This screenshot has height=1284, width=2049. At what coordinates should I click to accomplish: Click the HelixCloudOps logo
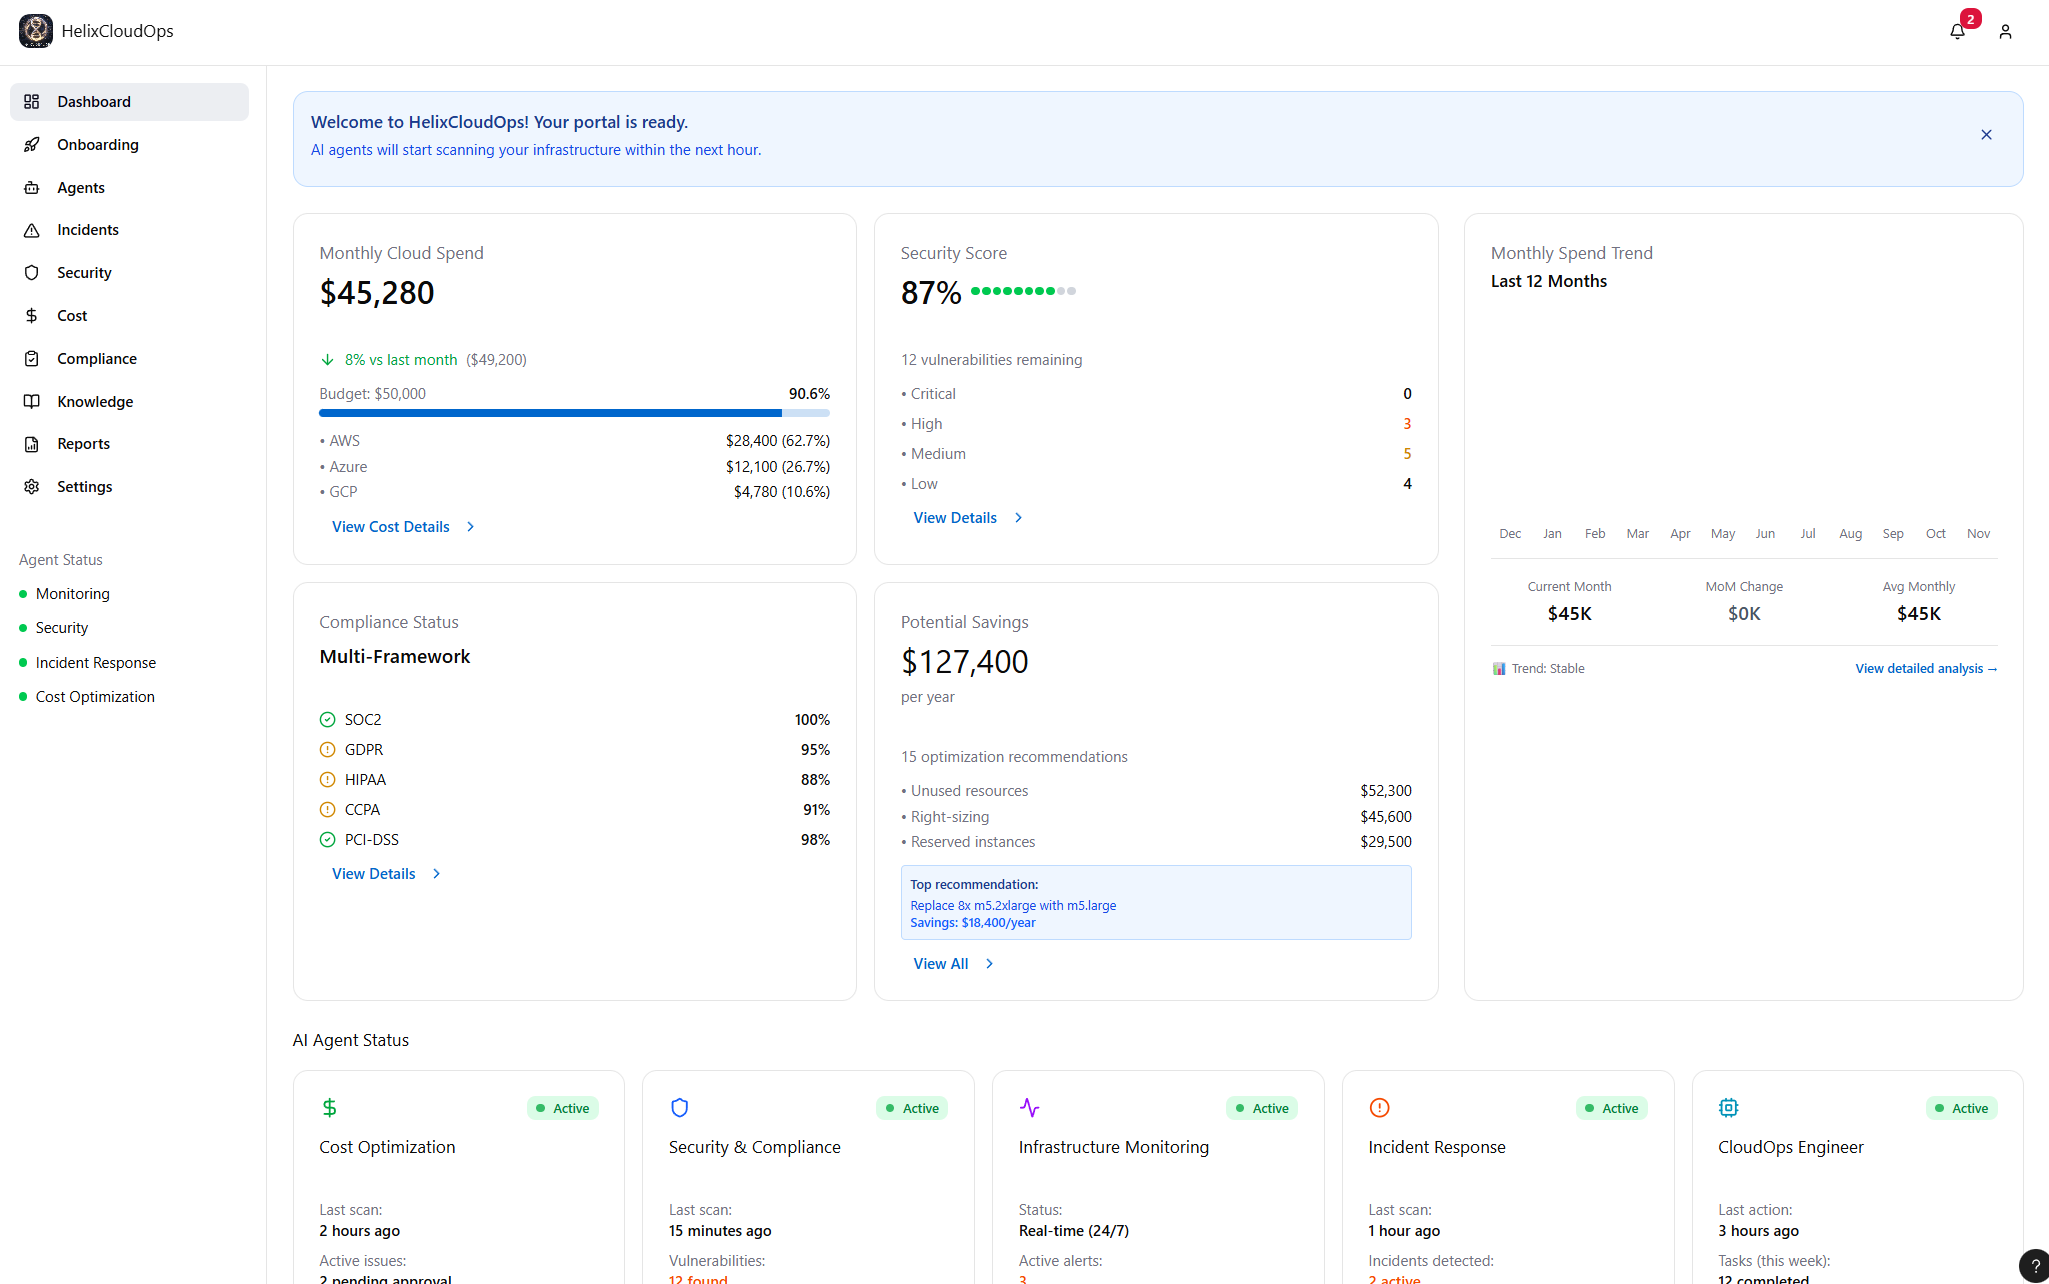[x=36, y=31]
